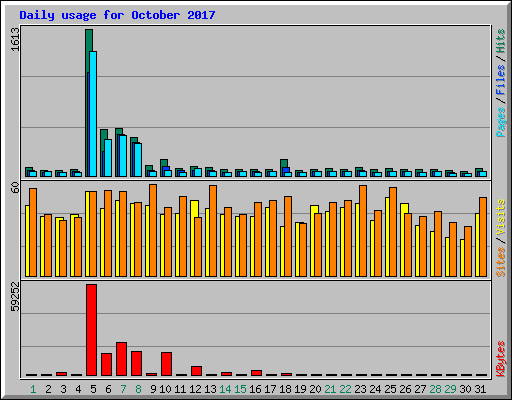Click green day label 15 on the x-axis

click(x=240, y=389)
